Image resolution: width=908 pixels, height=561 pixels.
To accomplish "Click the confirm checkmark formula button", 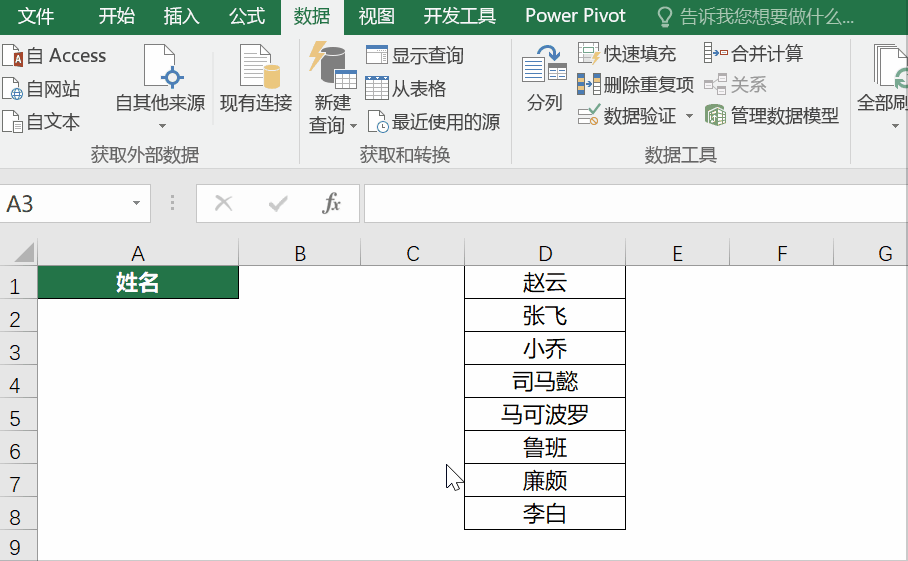I will 278,203.
